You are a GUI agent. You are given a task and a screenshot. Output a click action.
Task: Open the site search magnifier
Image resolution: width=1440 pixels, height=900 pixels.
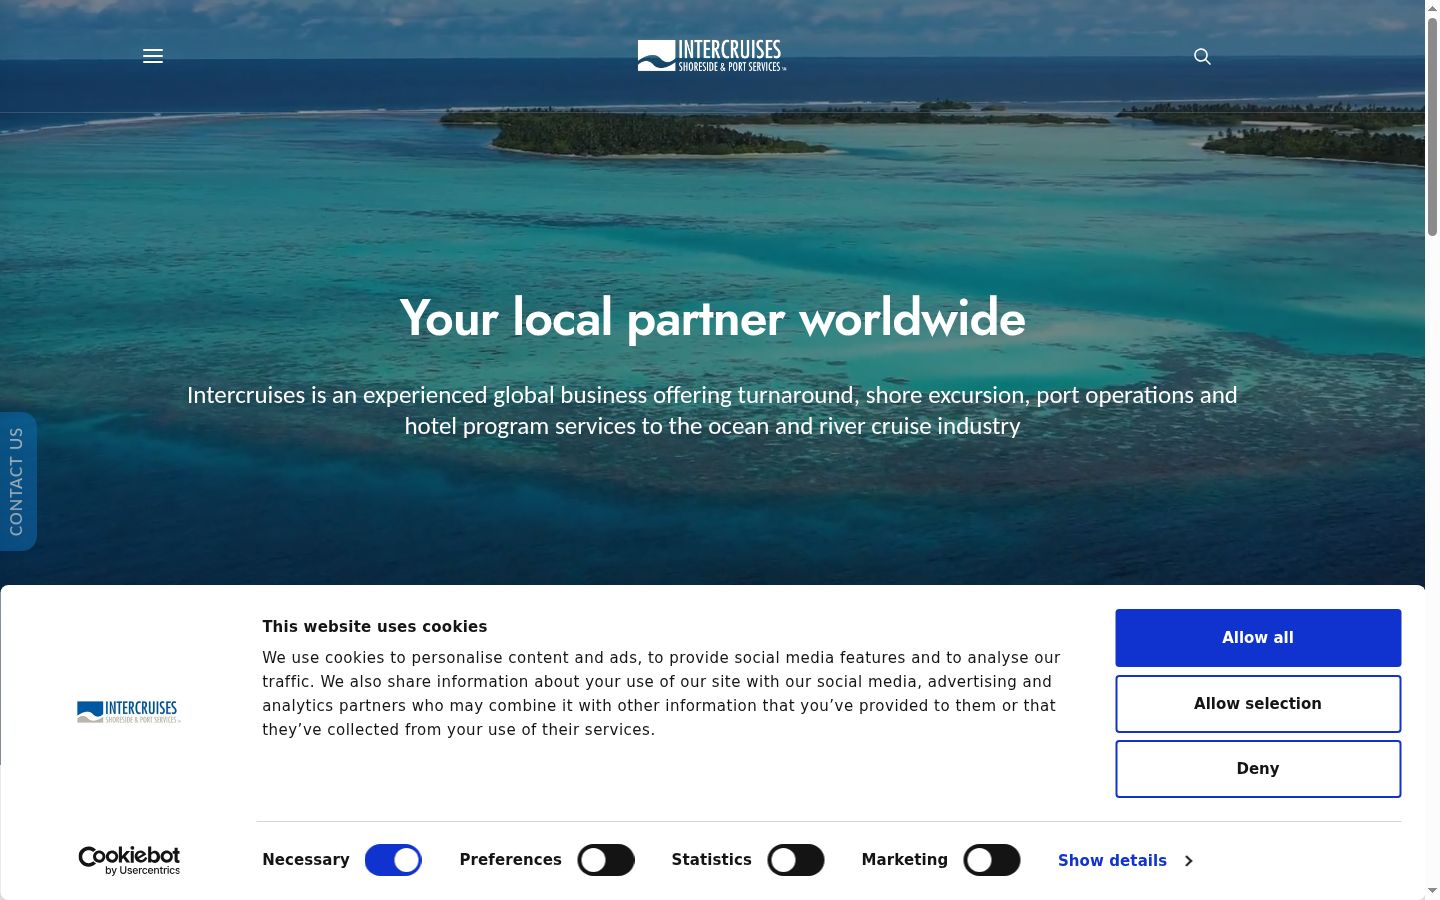(x=1202, y=56)
